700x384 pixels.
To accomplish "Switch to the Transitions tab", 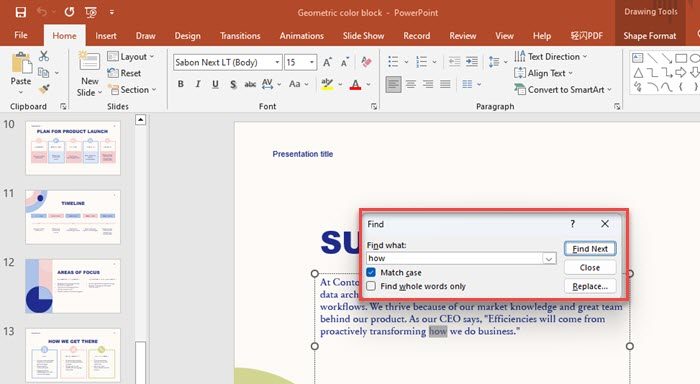I will [240, 36].
